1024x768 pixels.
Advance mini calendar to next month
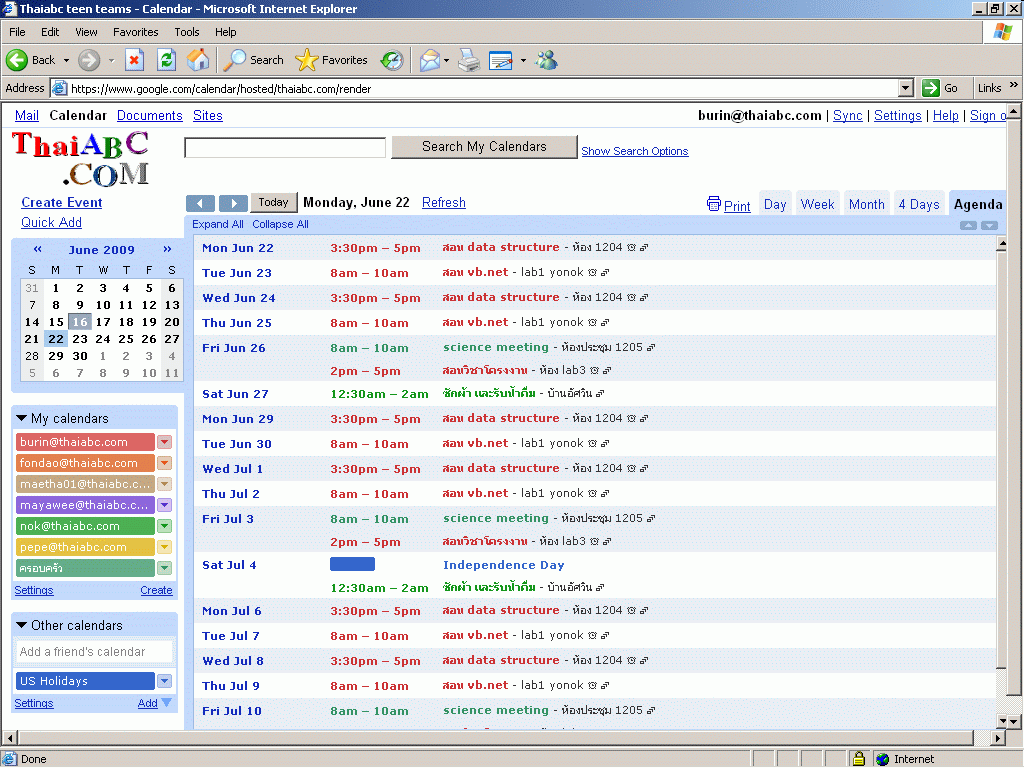[167, 250]
